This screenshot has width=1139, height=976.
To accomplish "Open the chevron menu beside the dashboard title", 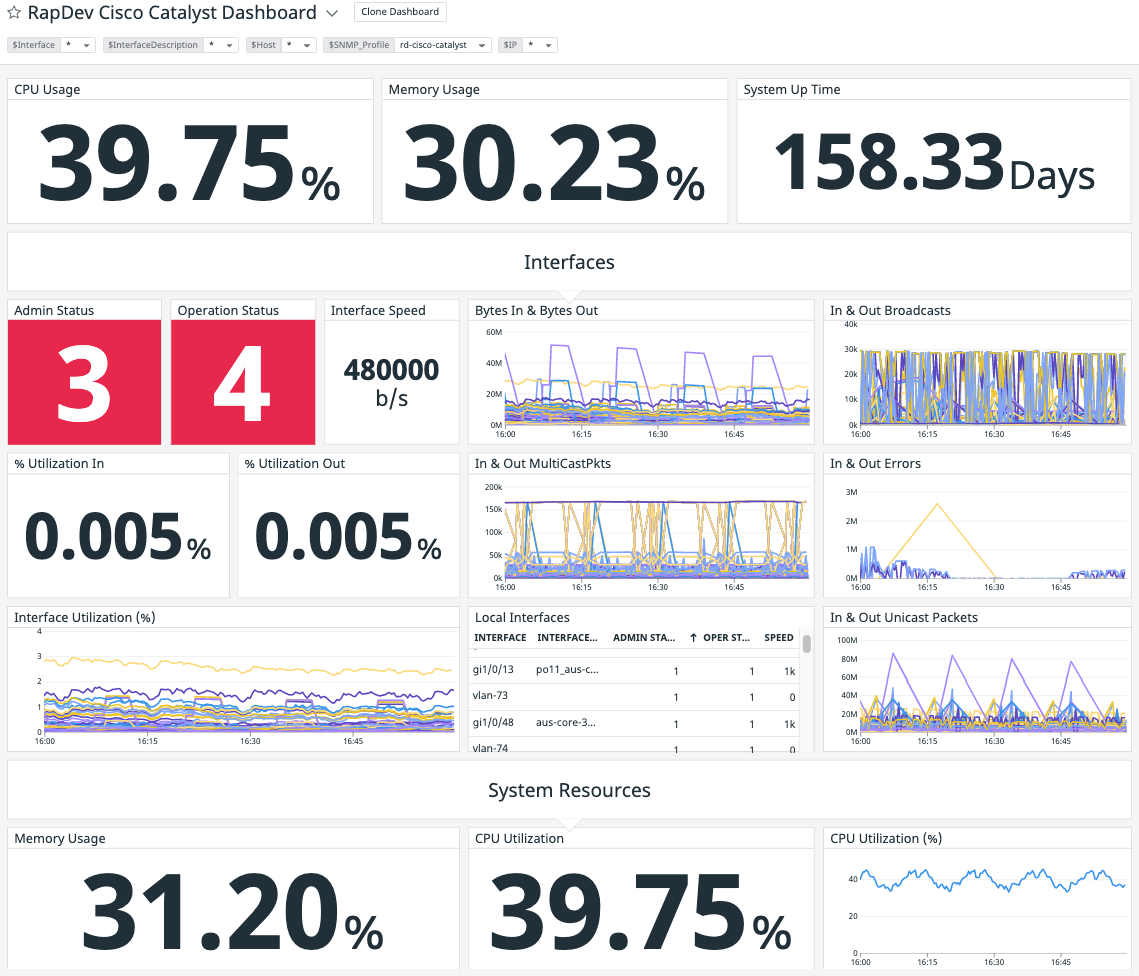I will point(332,13).
